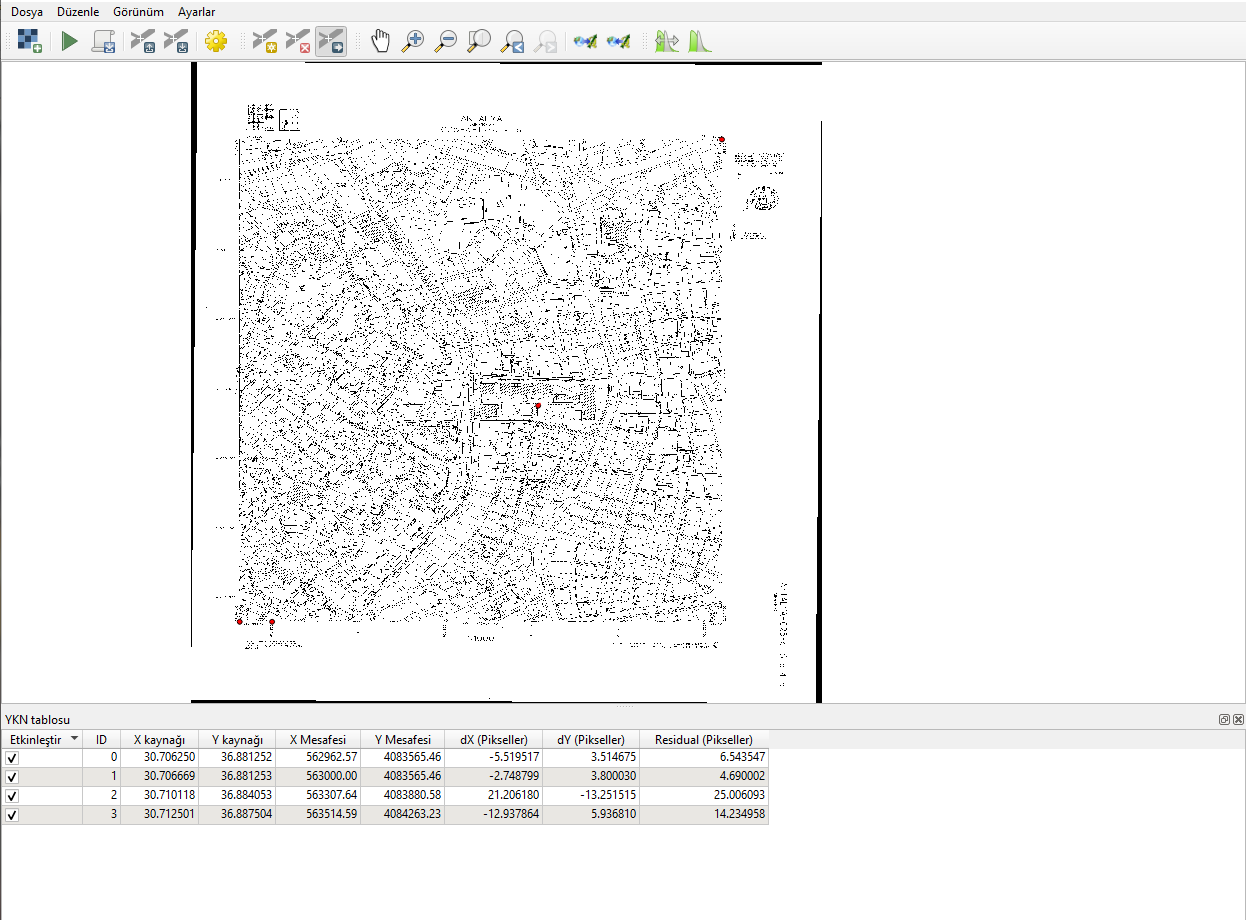This screenshot has height=920, width=1246.
Task: Apply Full Histogram Stretch
Action: pyautogui.click(x=666, y=41)
